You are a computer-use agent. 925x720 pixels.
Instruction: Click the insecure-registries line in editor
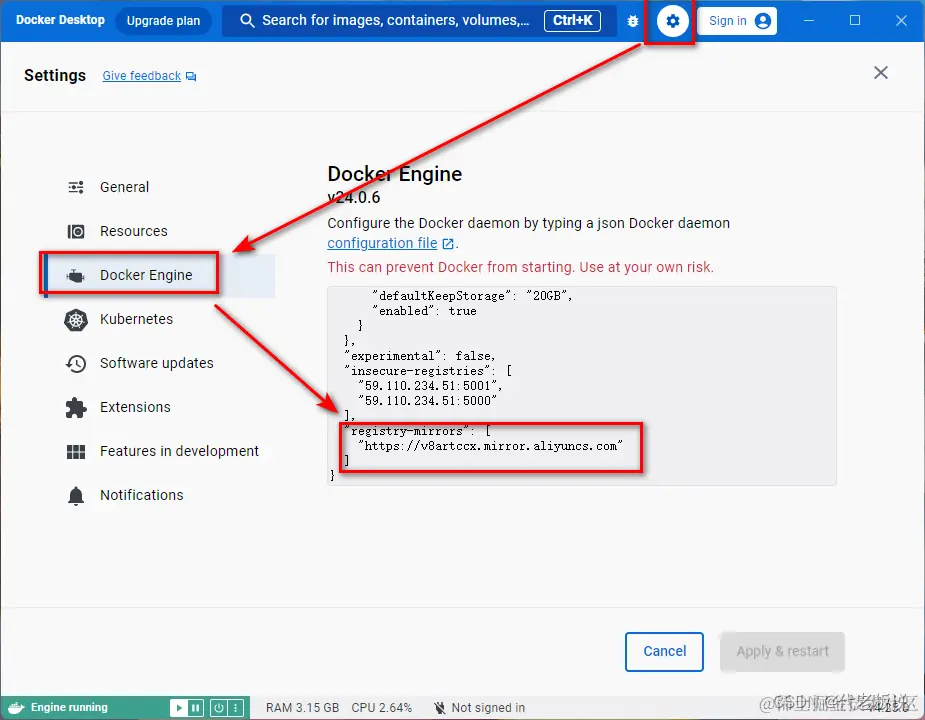pos(428,371)
